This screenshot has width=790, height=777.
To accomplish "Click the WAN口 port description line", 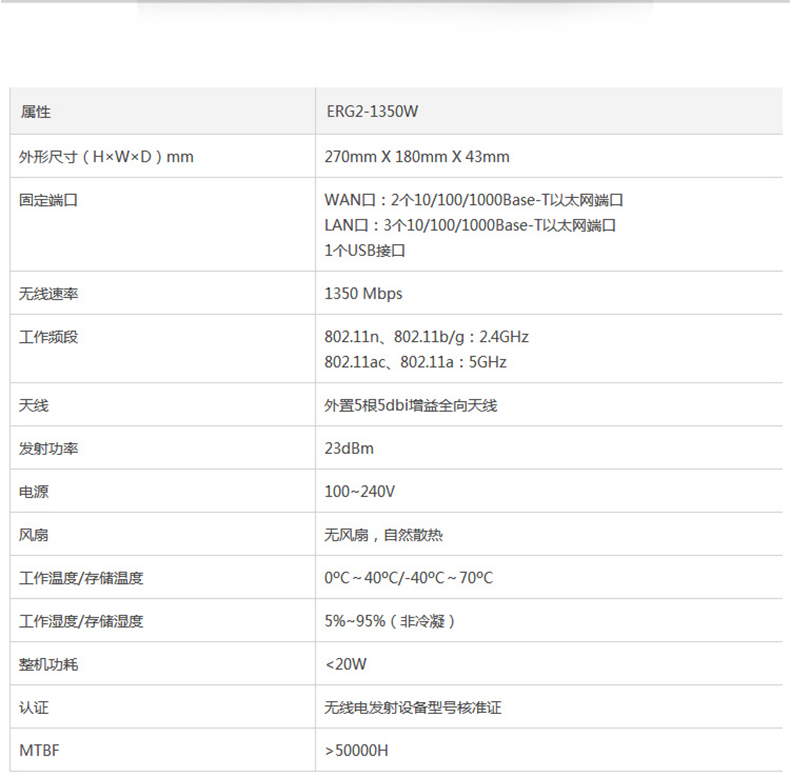I will (474, 200).
